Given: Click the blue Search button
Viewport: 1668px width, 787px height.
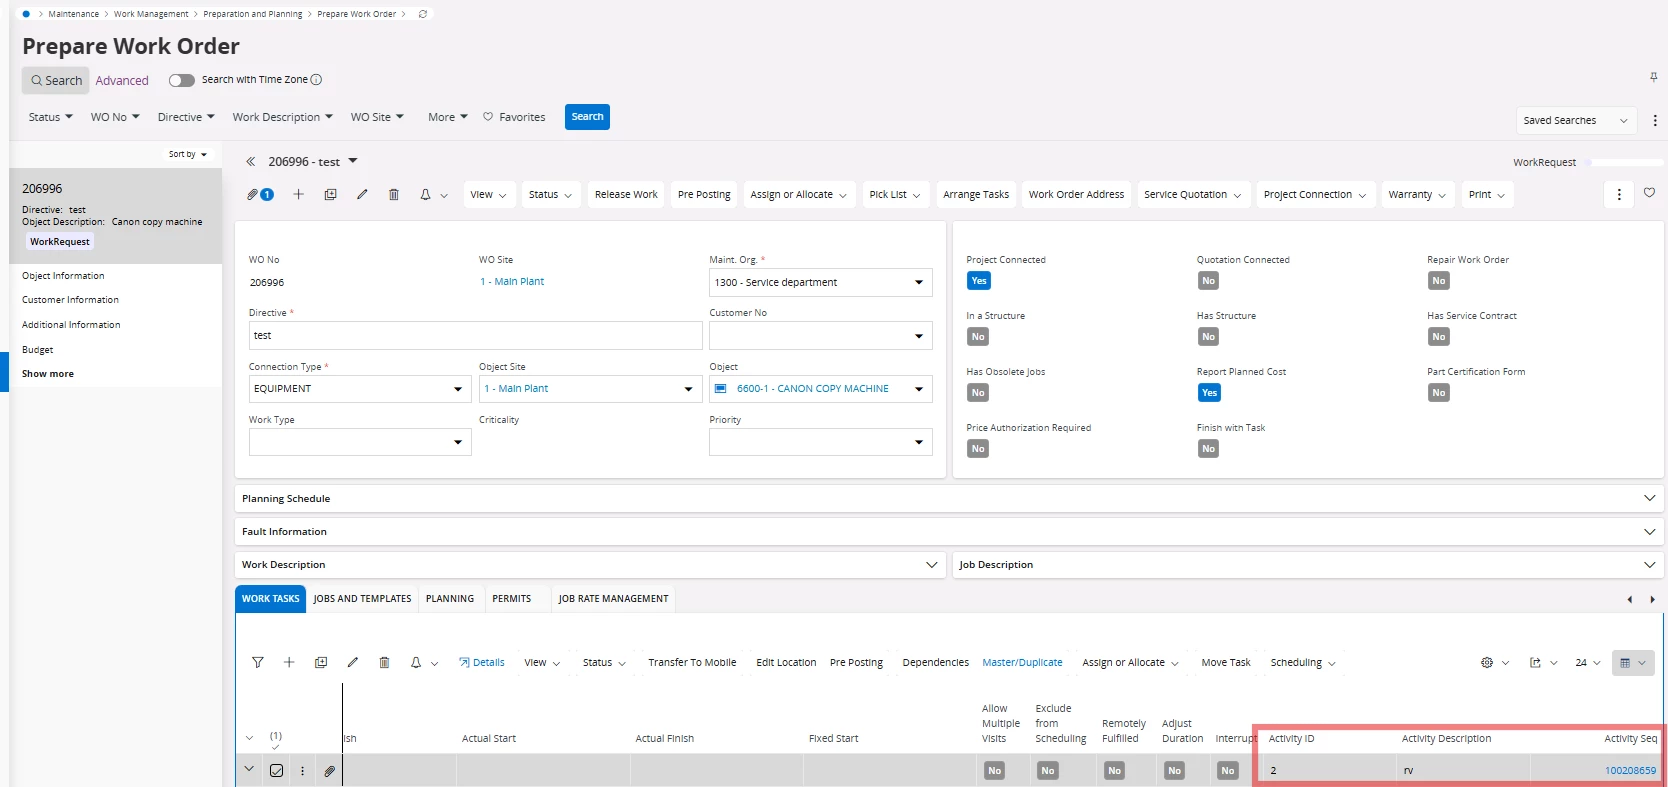Looking at the screenshot, I should (587, 117).
